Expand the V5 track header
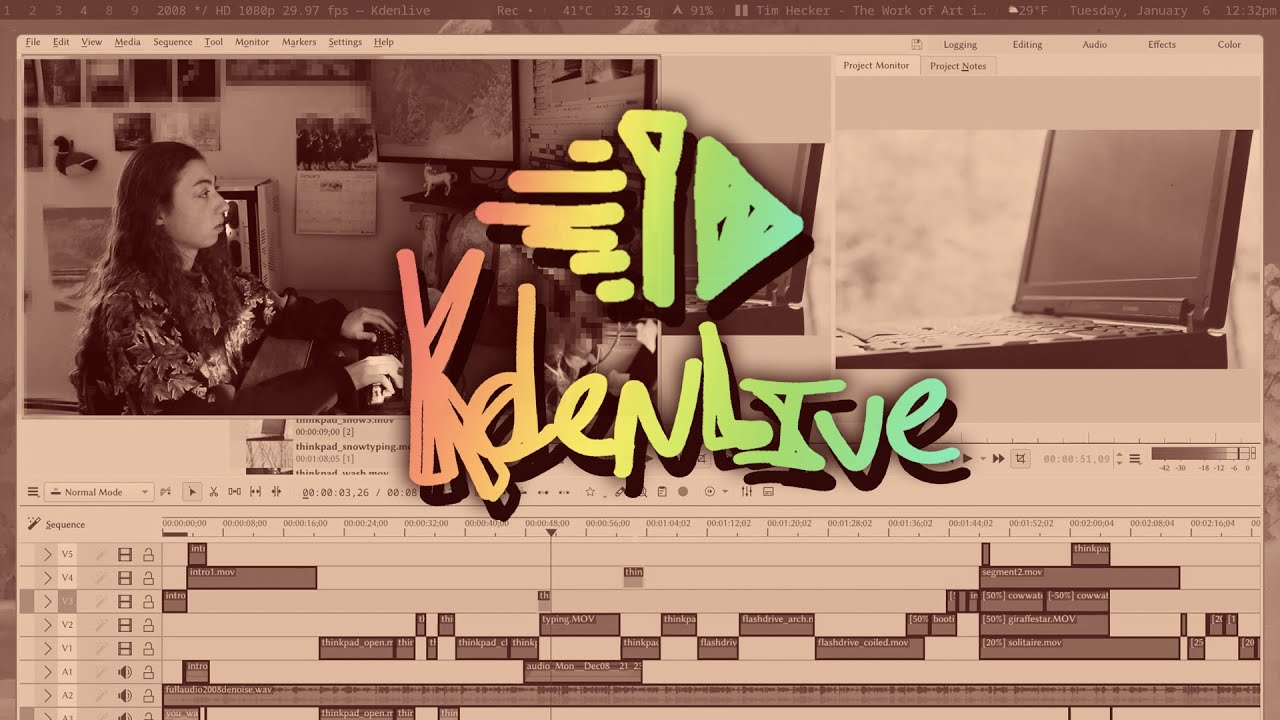The image size is (1280, 720). pyautogui.click(x=47, y=554)
